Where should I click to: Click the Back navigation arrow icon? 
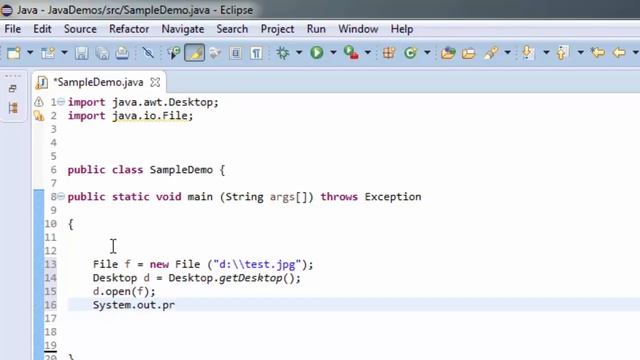tap(619, 53)
